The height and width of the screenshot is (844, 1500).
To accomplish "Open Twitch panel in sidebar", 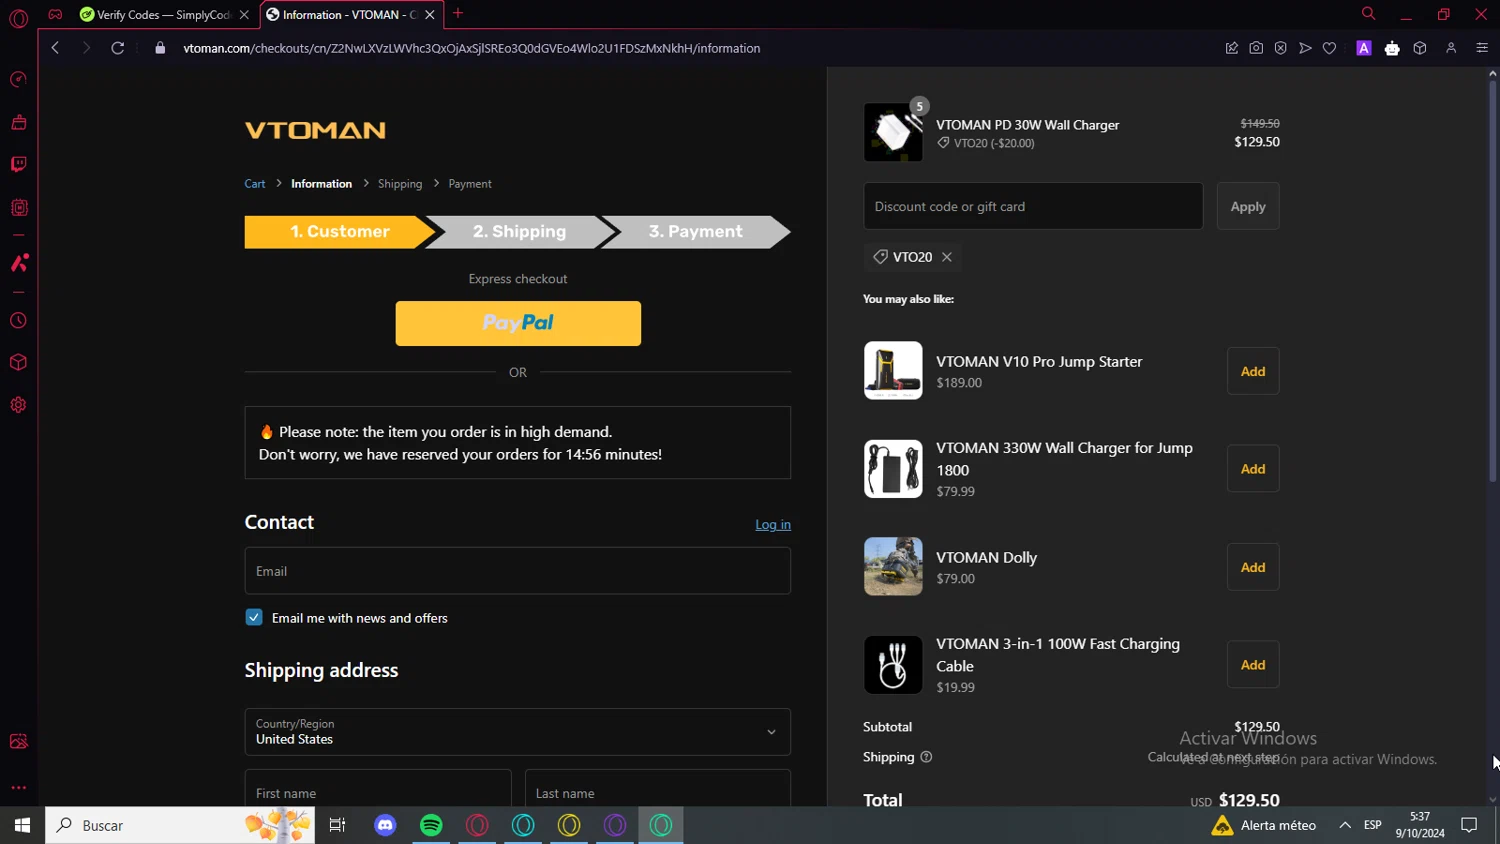I will pyautogui.click(x=18, y=164).
